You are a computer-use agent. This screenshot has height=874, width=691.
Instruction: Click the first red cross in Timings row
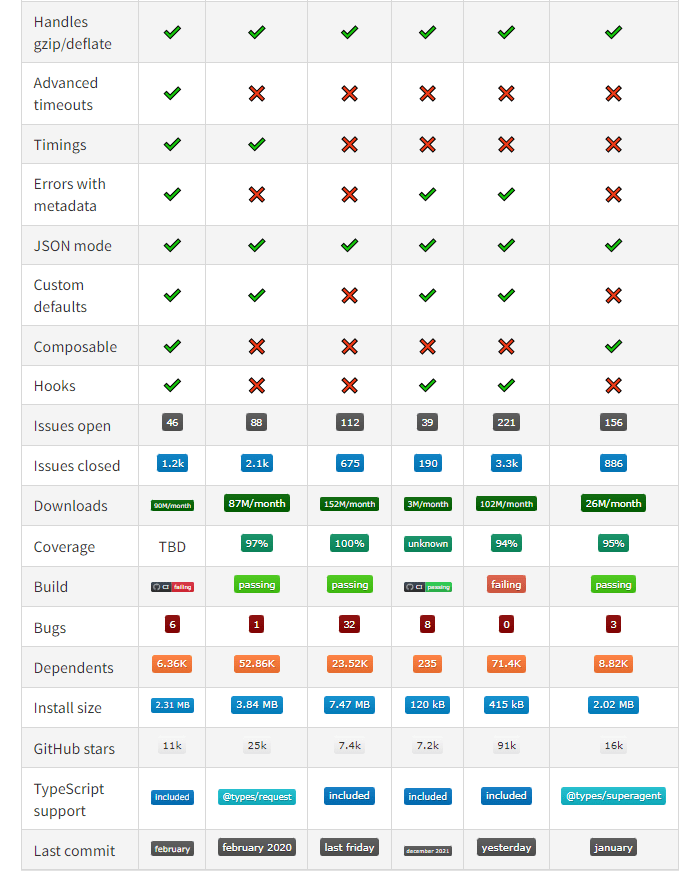349,144
